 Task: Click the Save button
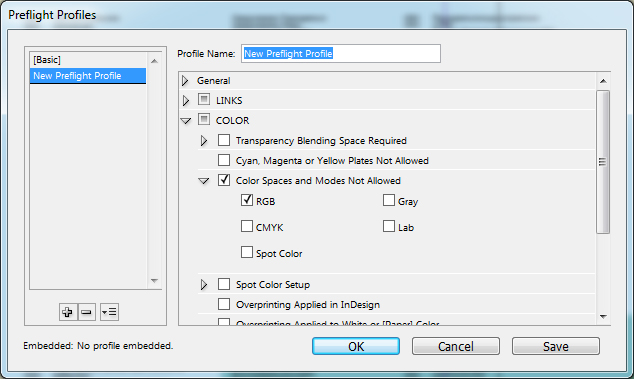click(556, 346)
